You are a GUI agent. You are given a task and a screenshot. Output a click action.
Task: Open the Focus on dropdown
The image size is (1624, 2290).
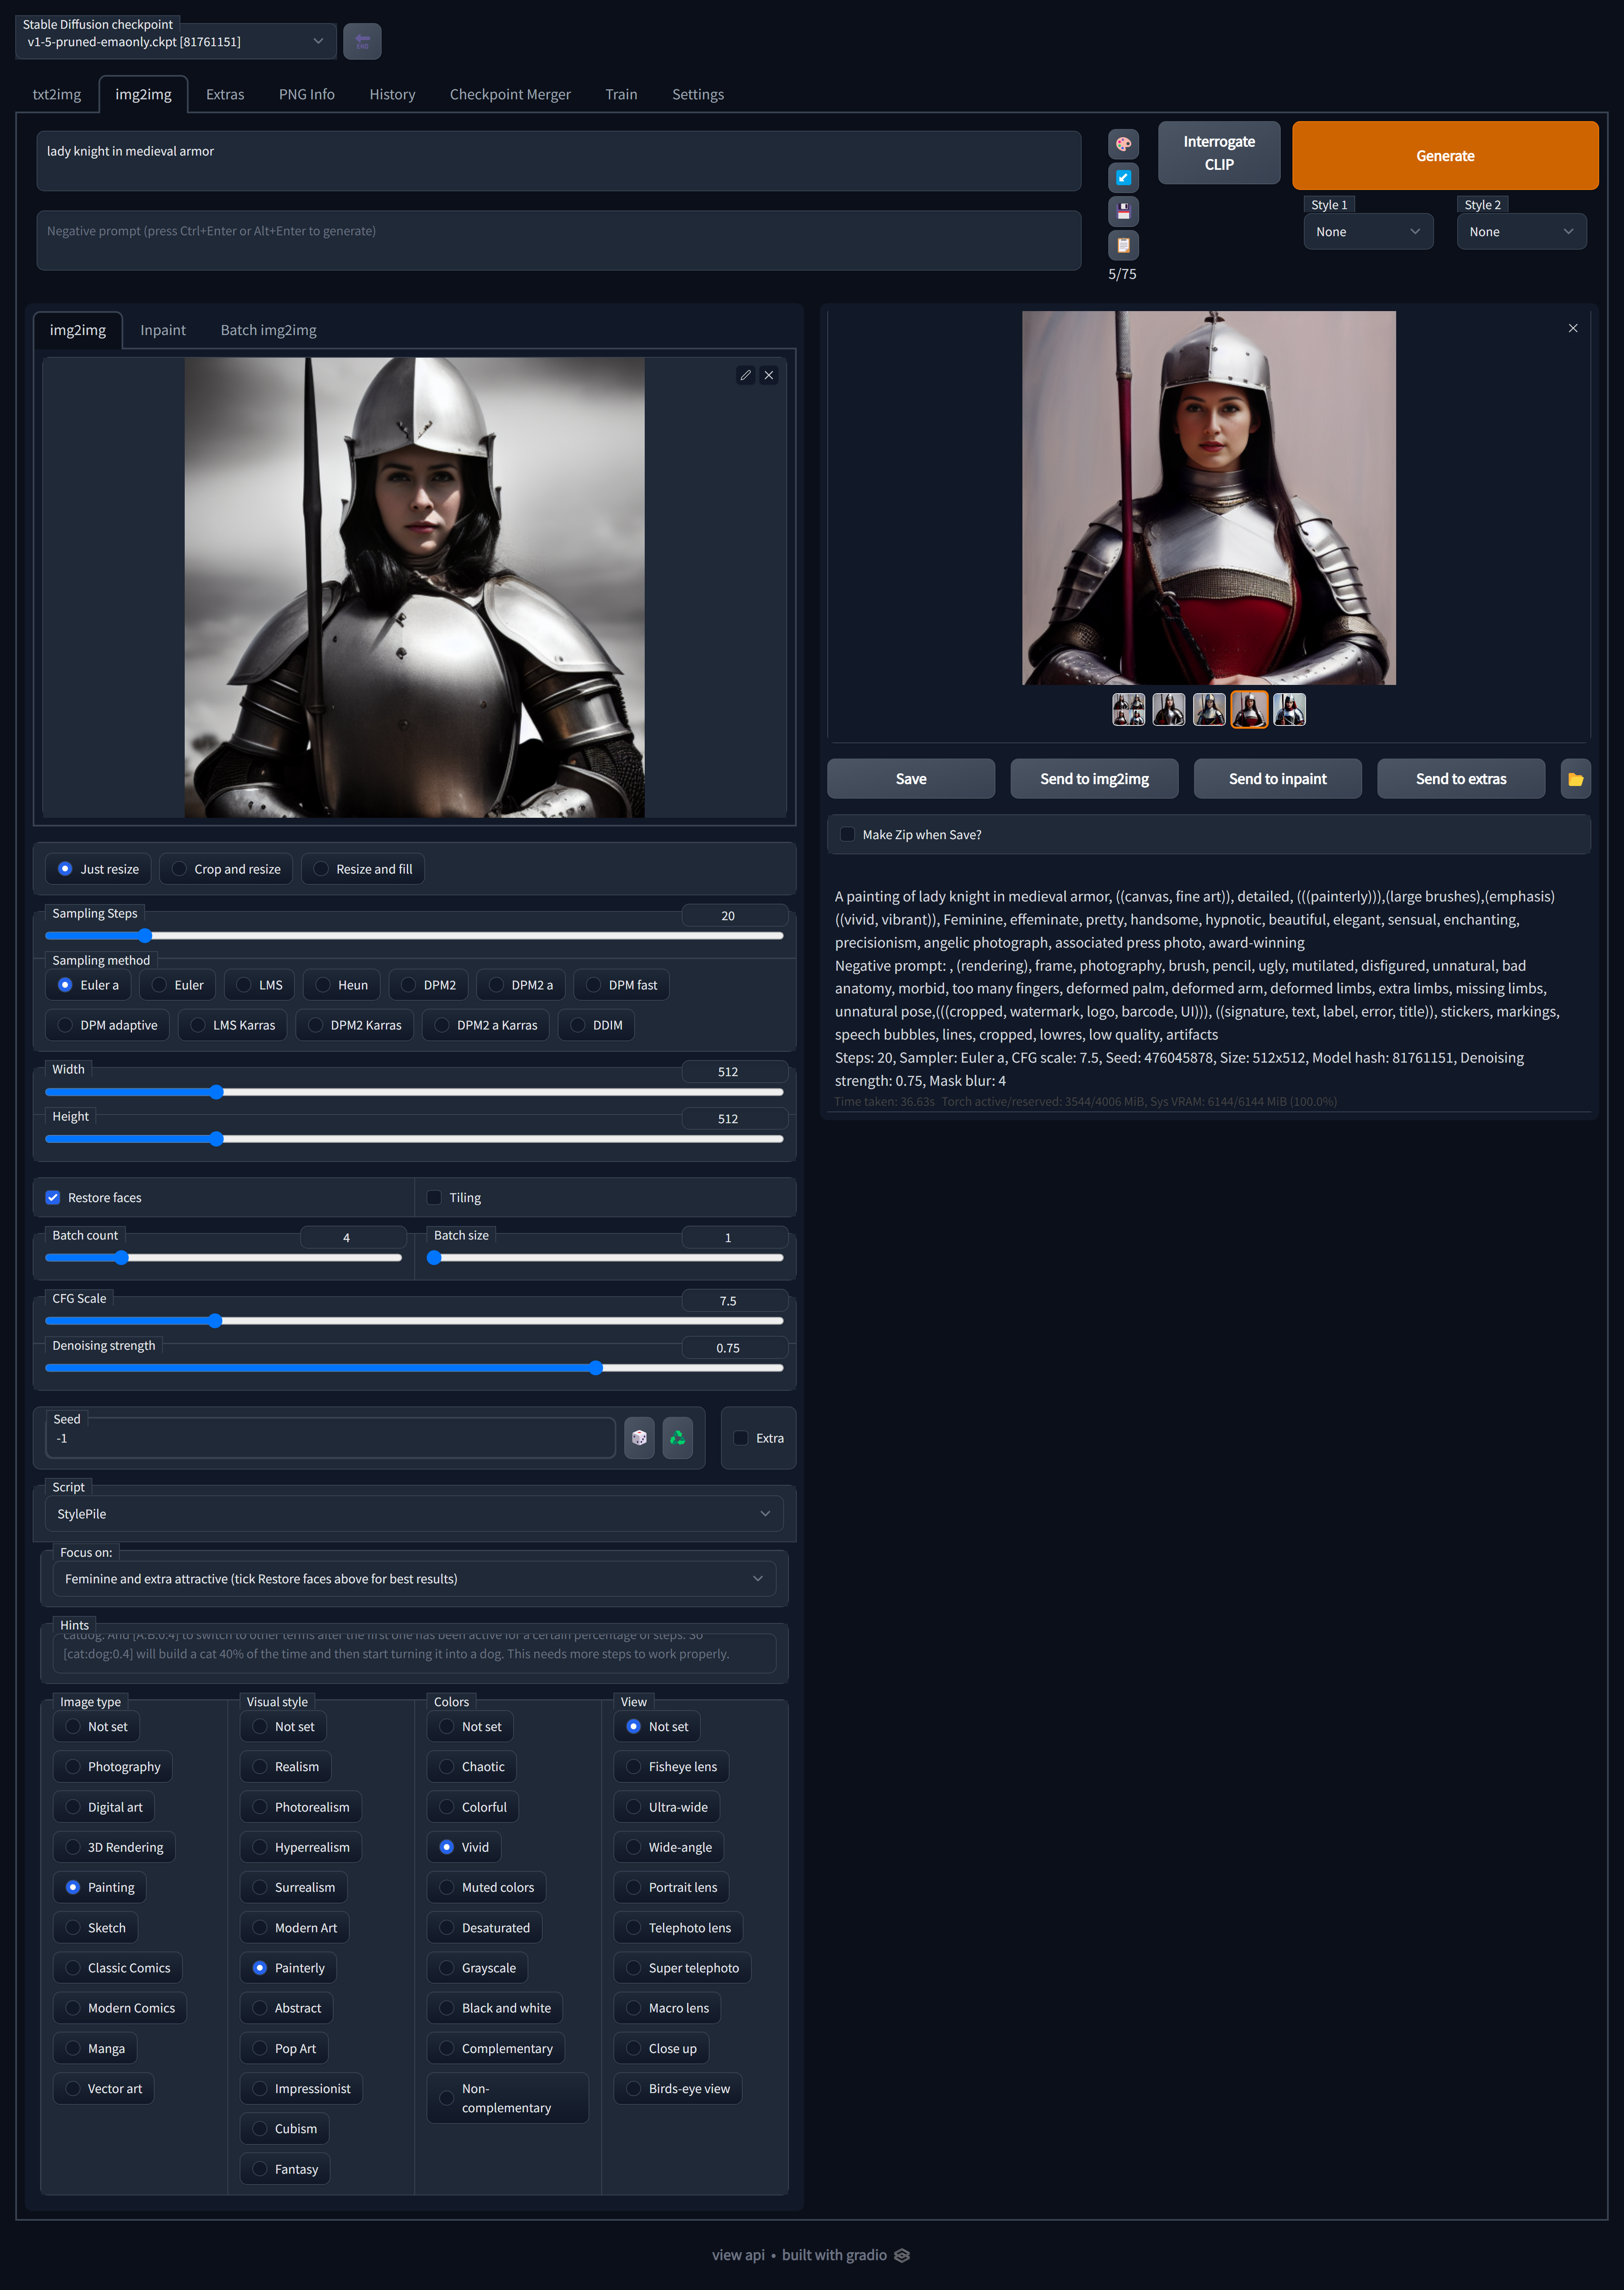[414, 1579]
